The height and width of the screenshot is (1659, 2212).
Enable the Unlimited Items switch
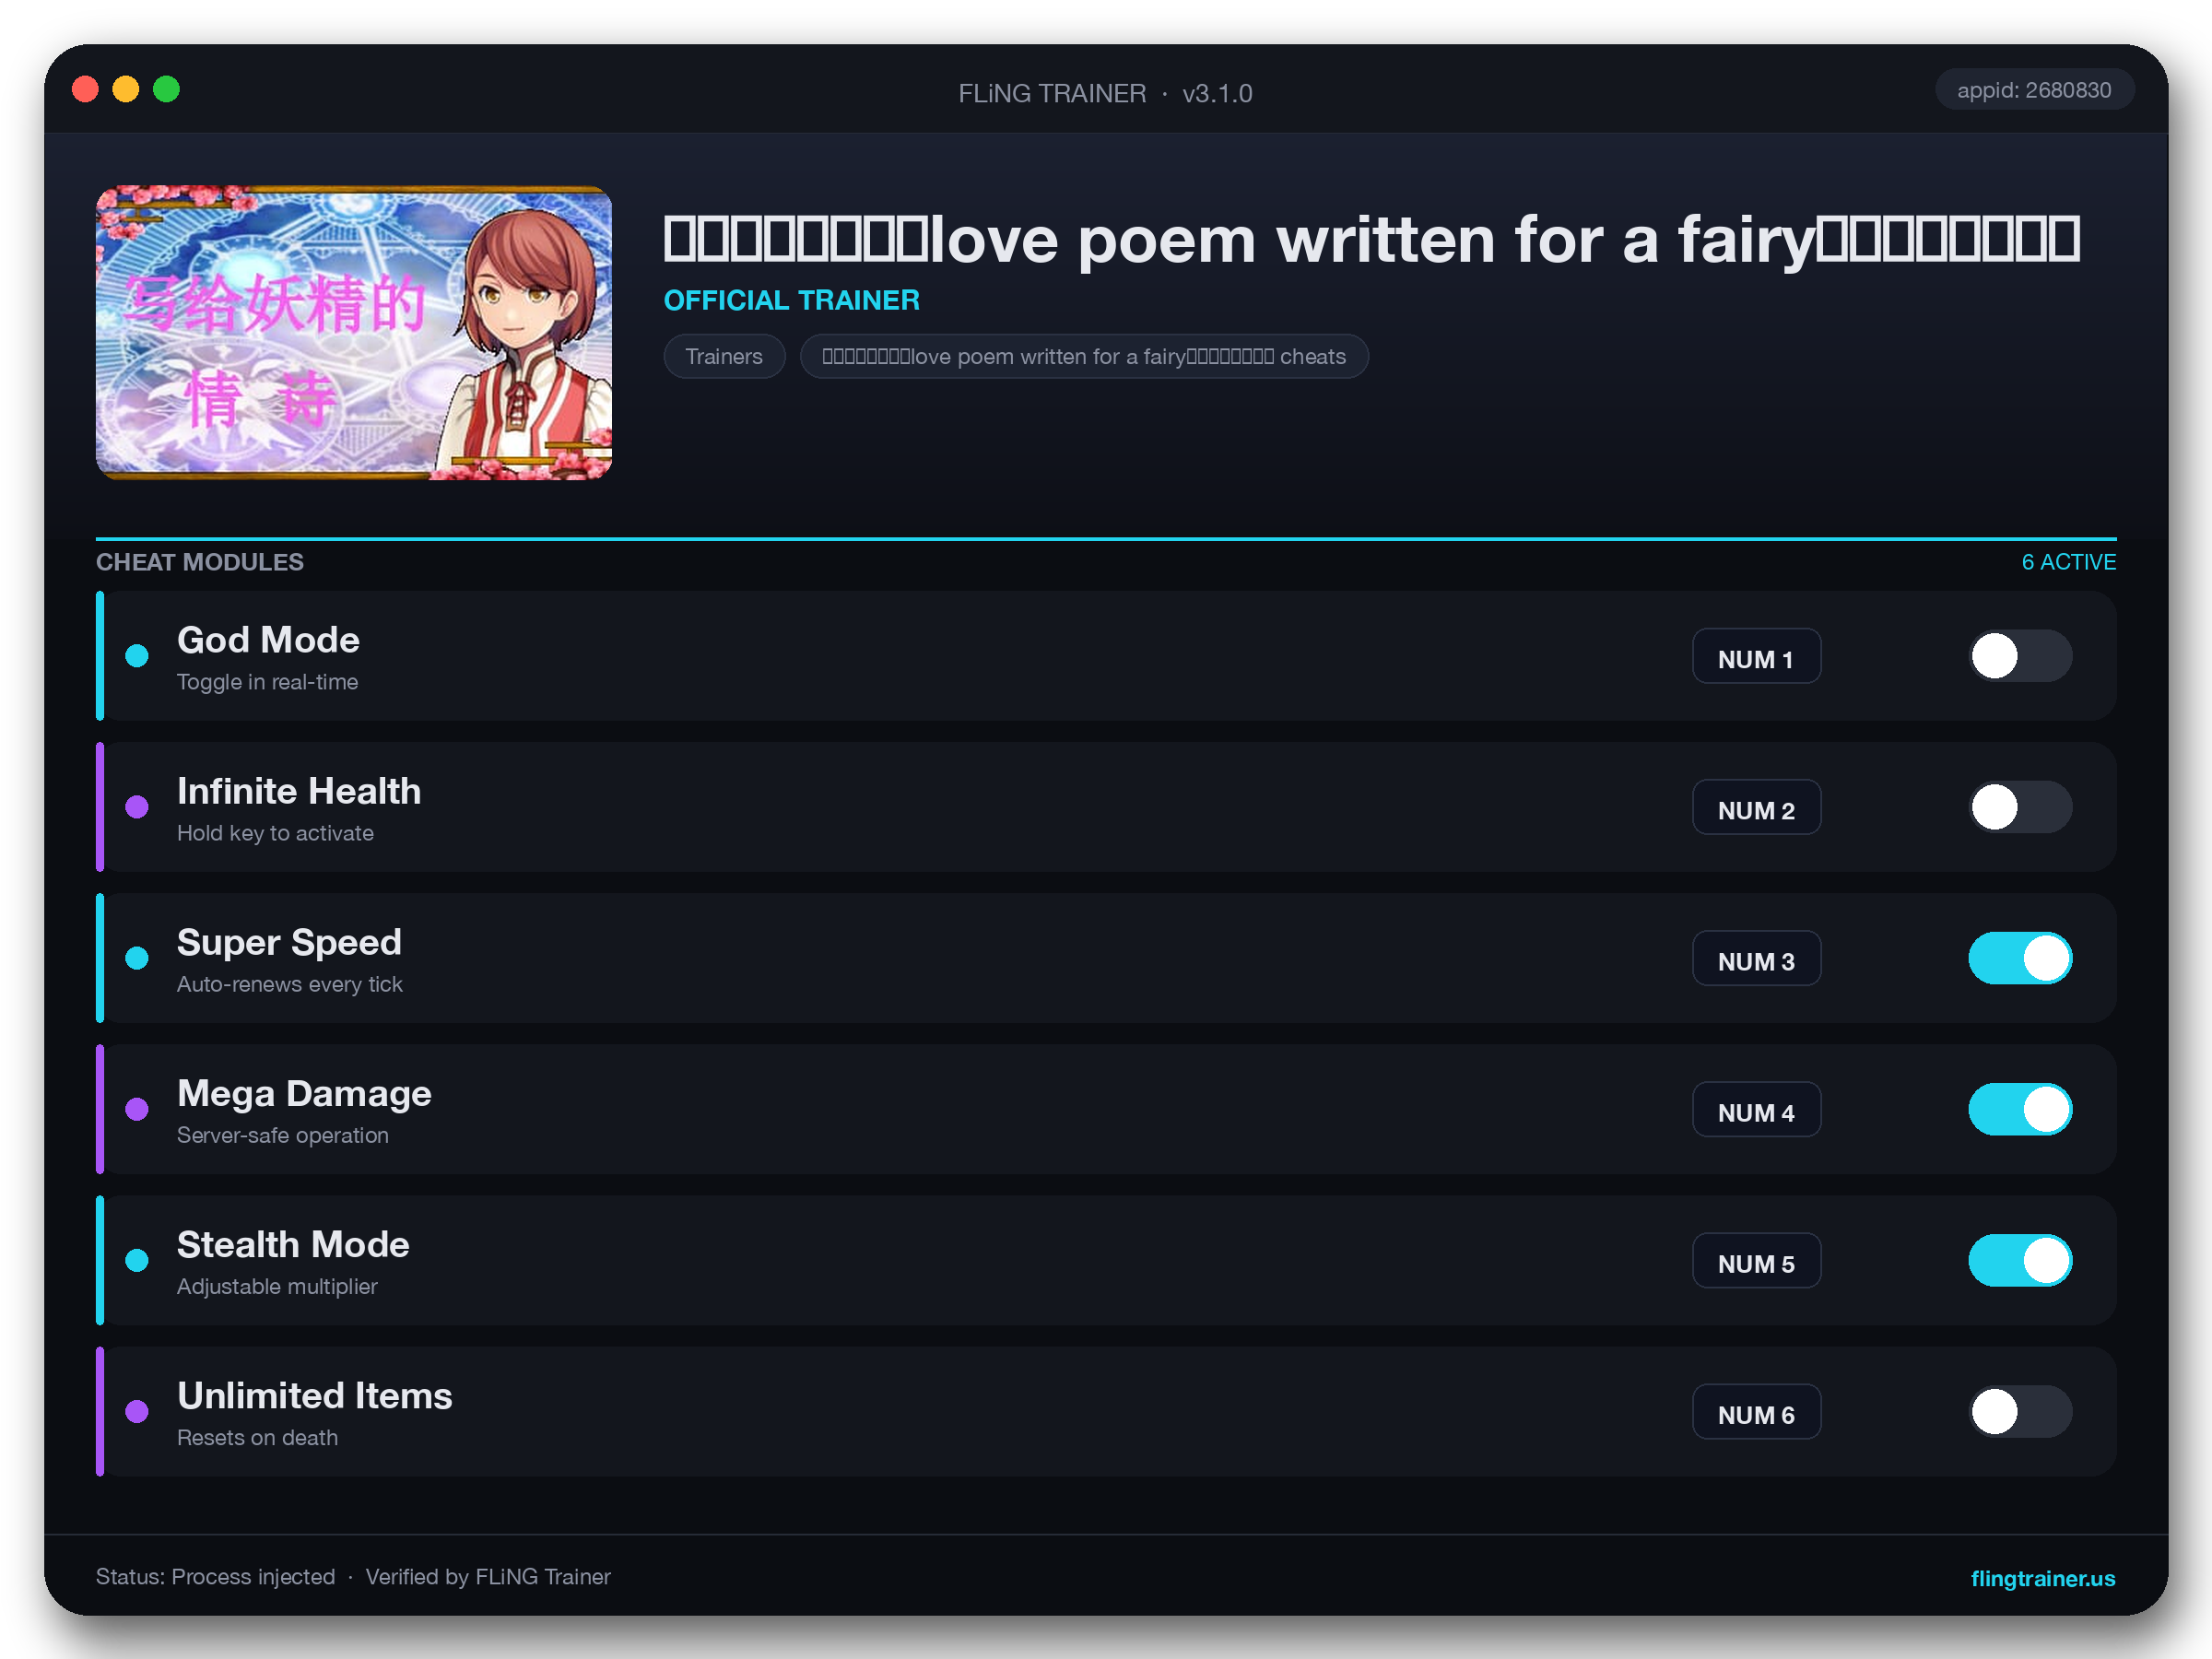(x=2020, y=1411)
